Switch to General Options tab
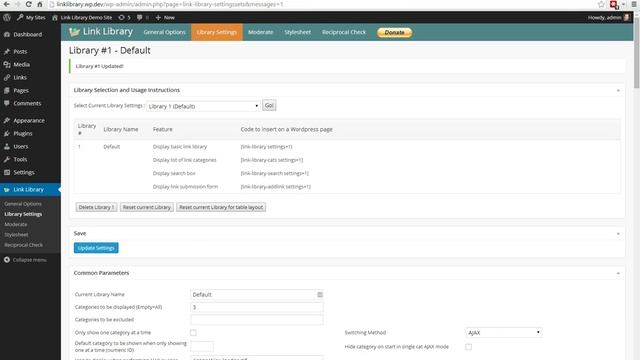The image size is (640, 360). [x=164, y=32]
